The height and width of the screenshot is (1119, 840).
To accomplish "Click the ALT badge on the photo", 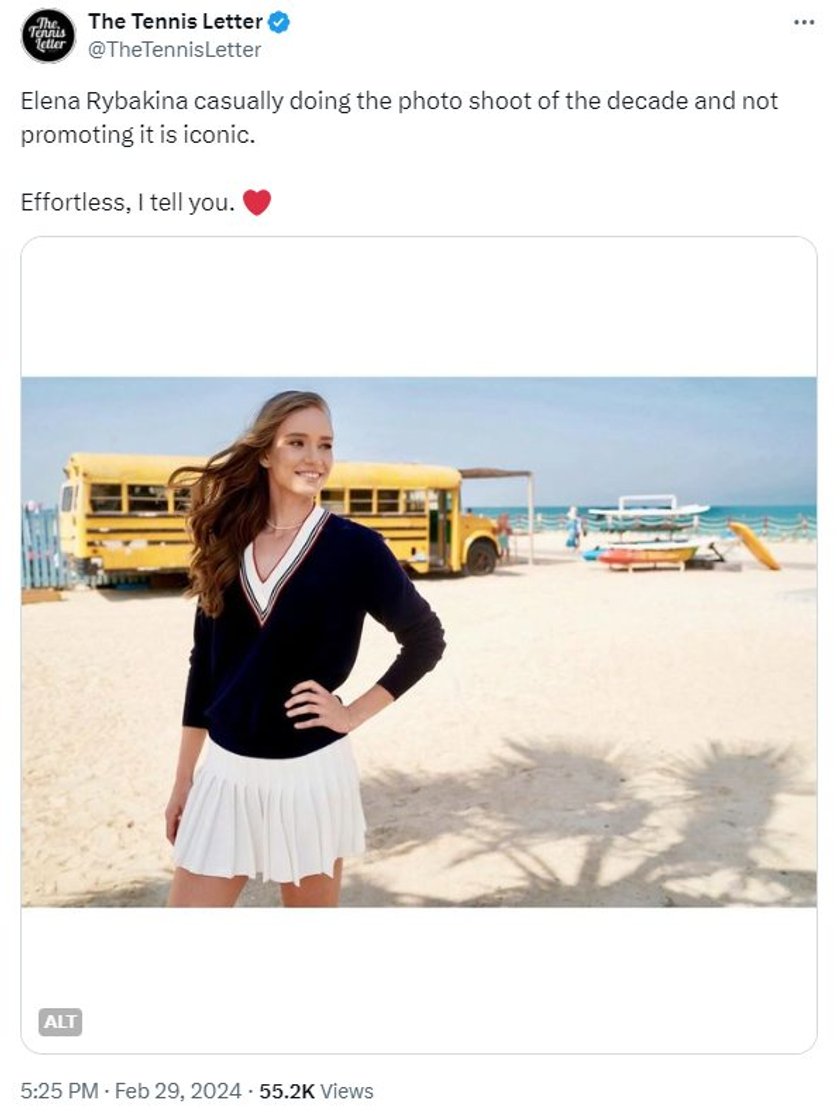I will (60, 1021).
